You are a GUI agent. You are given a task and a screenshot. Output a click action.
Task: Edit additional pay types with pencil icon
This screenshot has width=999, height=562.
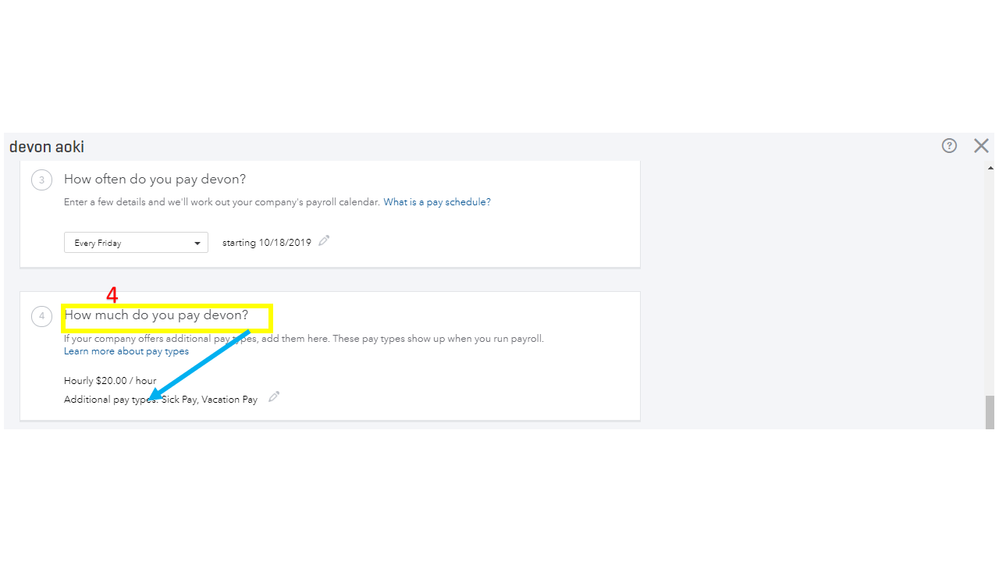pos(274,397)
